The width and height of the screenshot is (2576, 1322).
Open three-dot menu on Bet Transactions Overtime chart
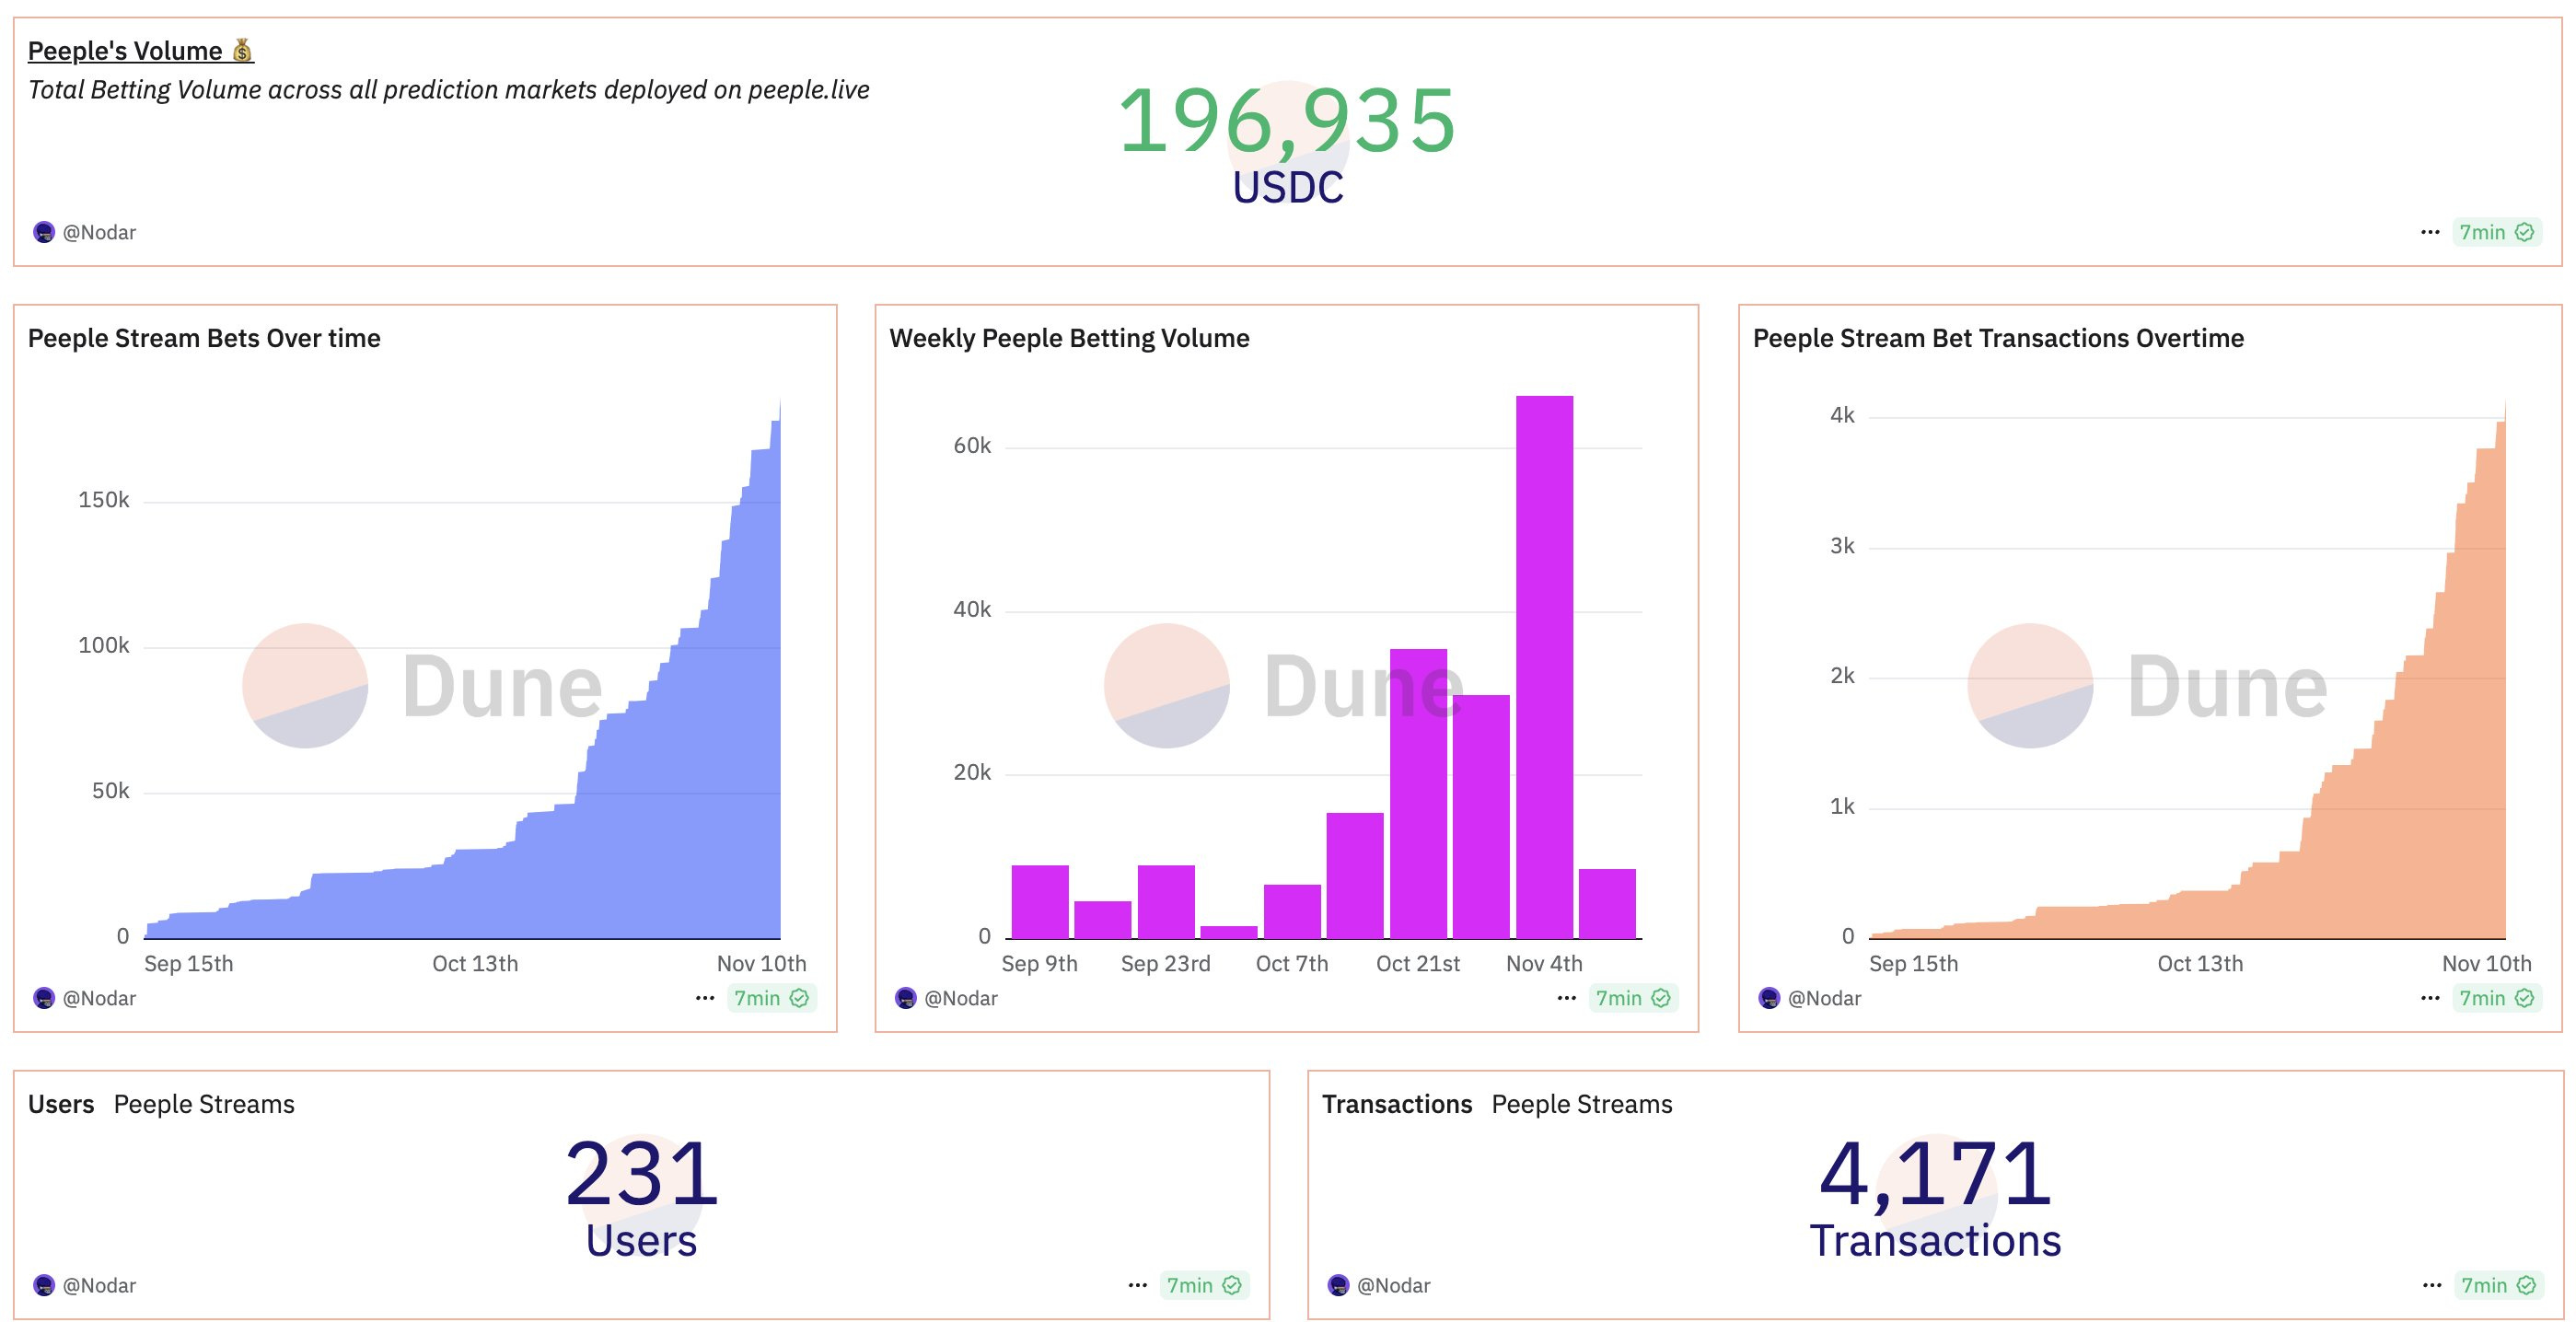pos(2430,998)
